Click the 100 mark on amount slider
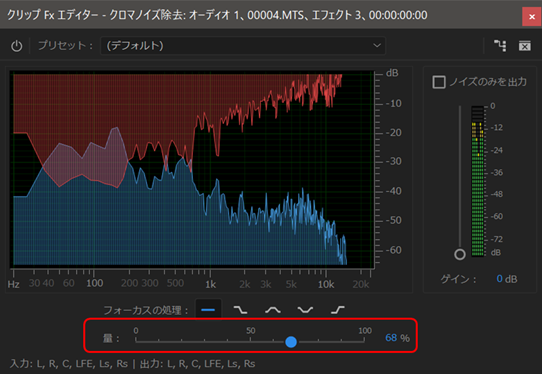The width and height of the screenshot is (542, 374). click(365, 330)
